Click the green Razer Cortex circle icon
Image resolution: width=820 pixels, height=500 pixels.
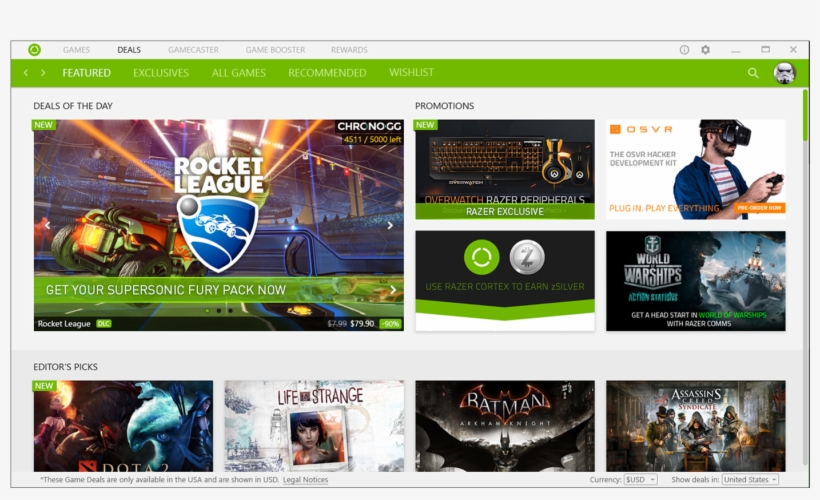pos(481,257)
